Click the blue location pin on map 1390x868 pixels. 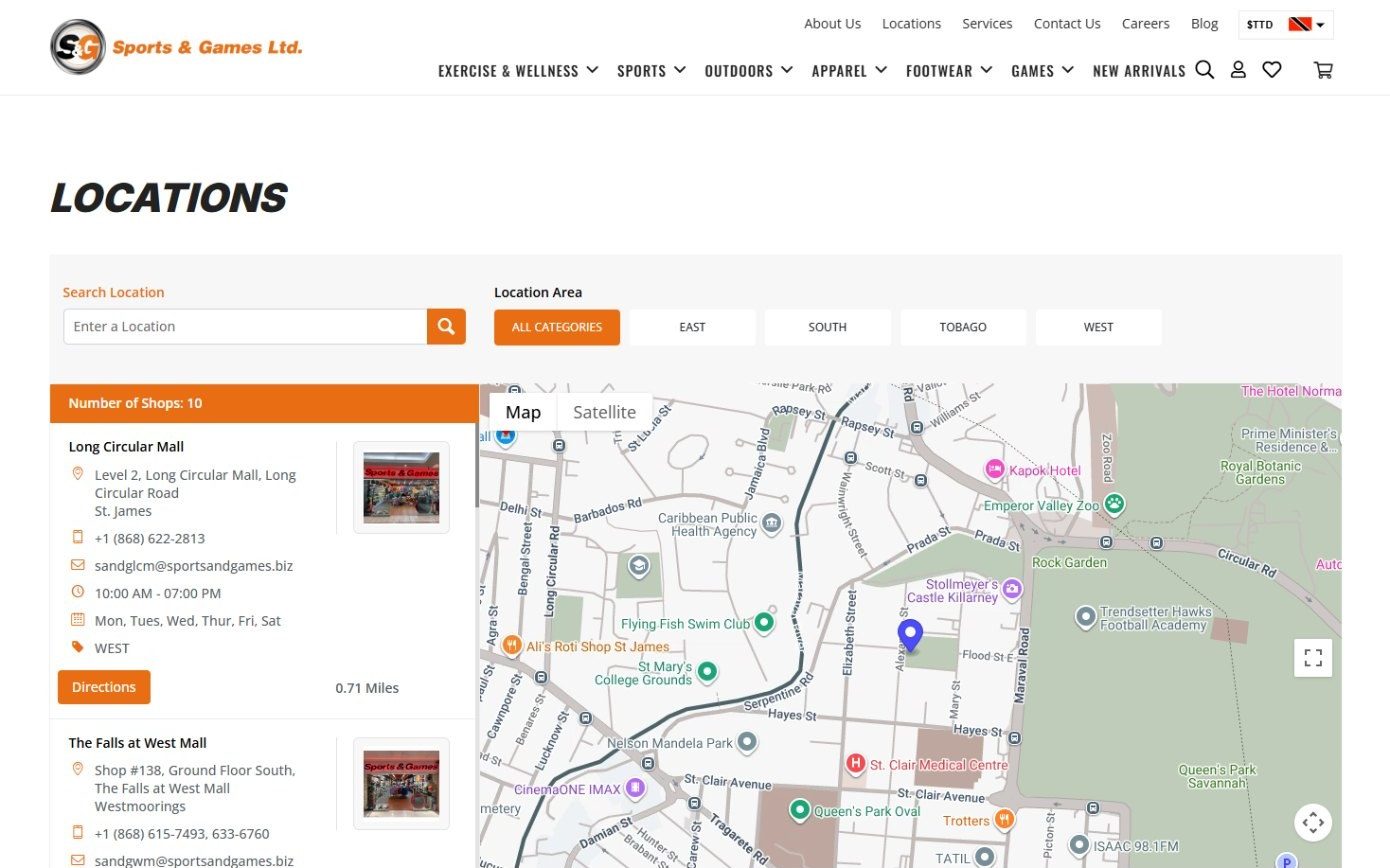909,636
